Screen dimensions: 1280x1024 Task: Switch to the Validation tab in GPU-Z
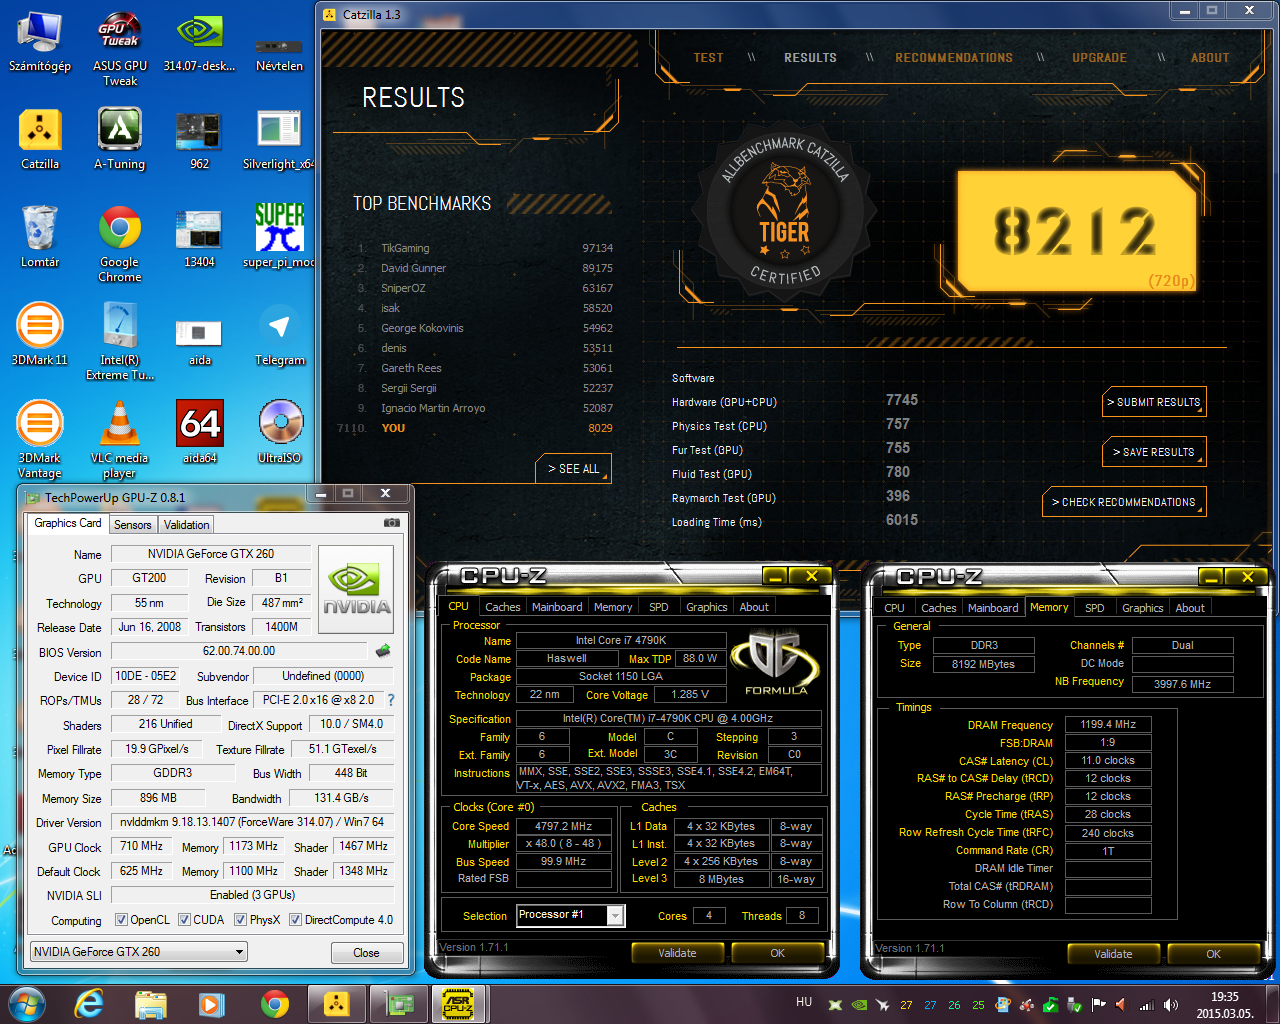186,525
